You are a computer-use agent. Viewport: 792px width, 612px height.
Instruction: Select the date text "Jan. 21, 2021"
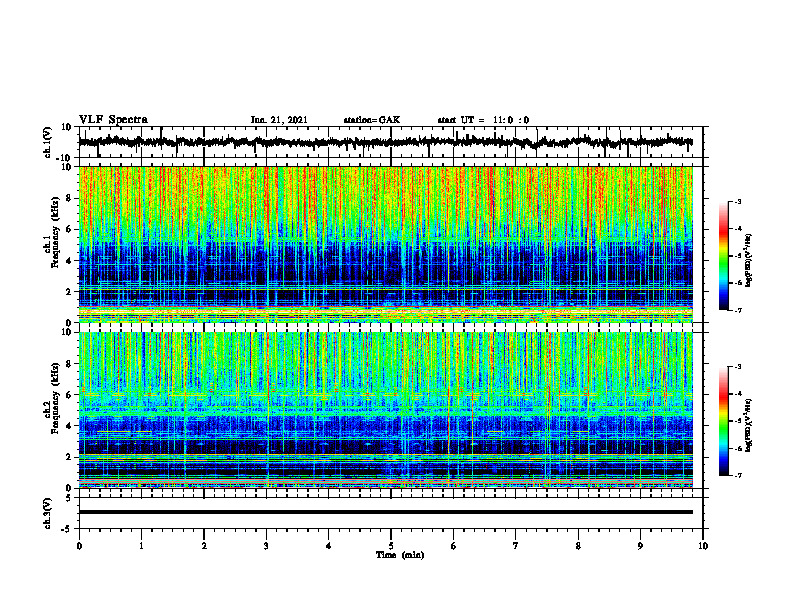279,120
